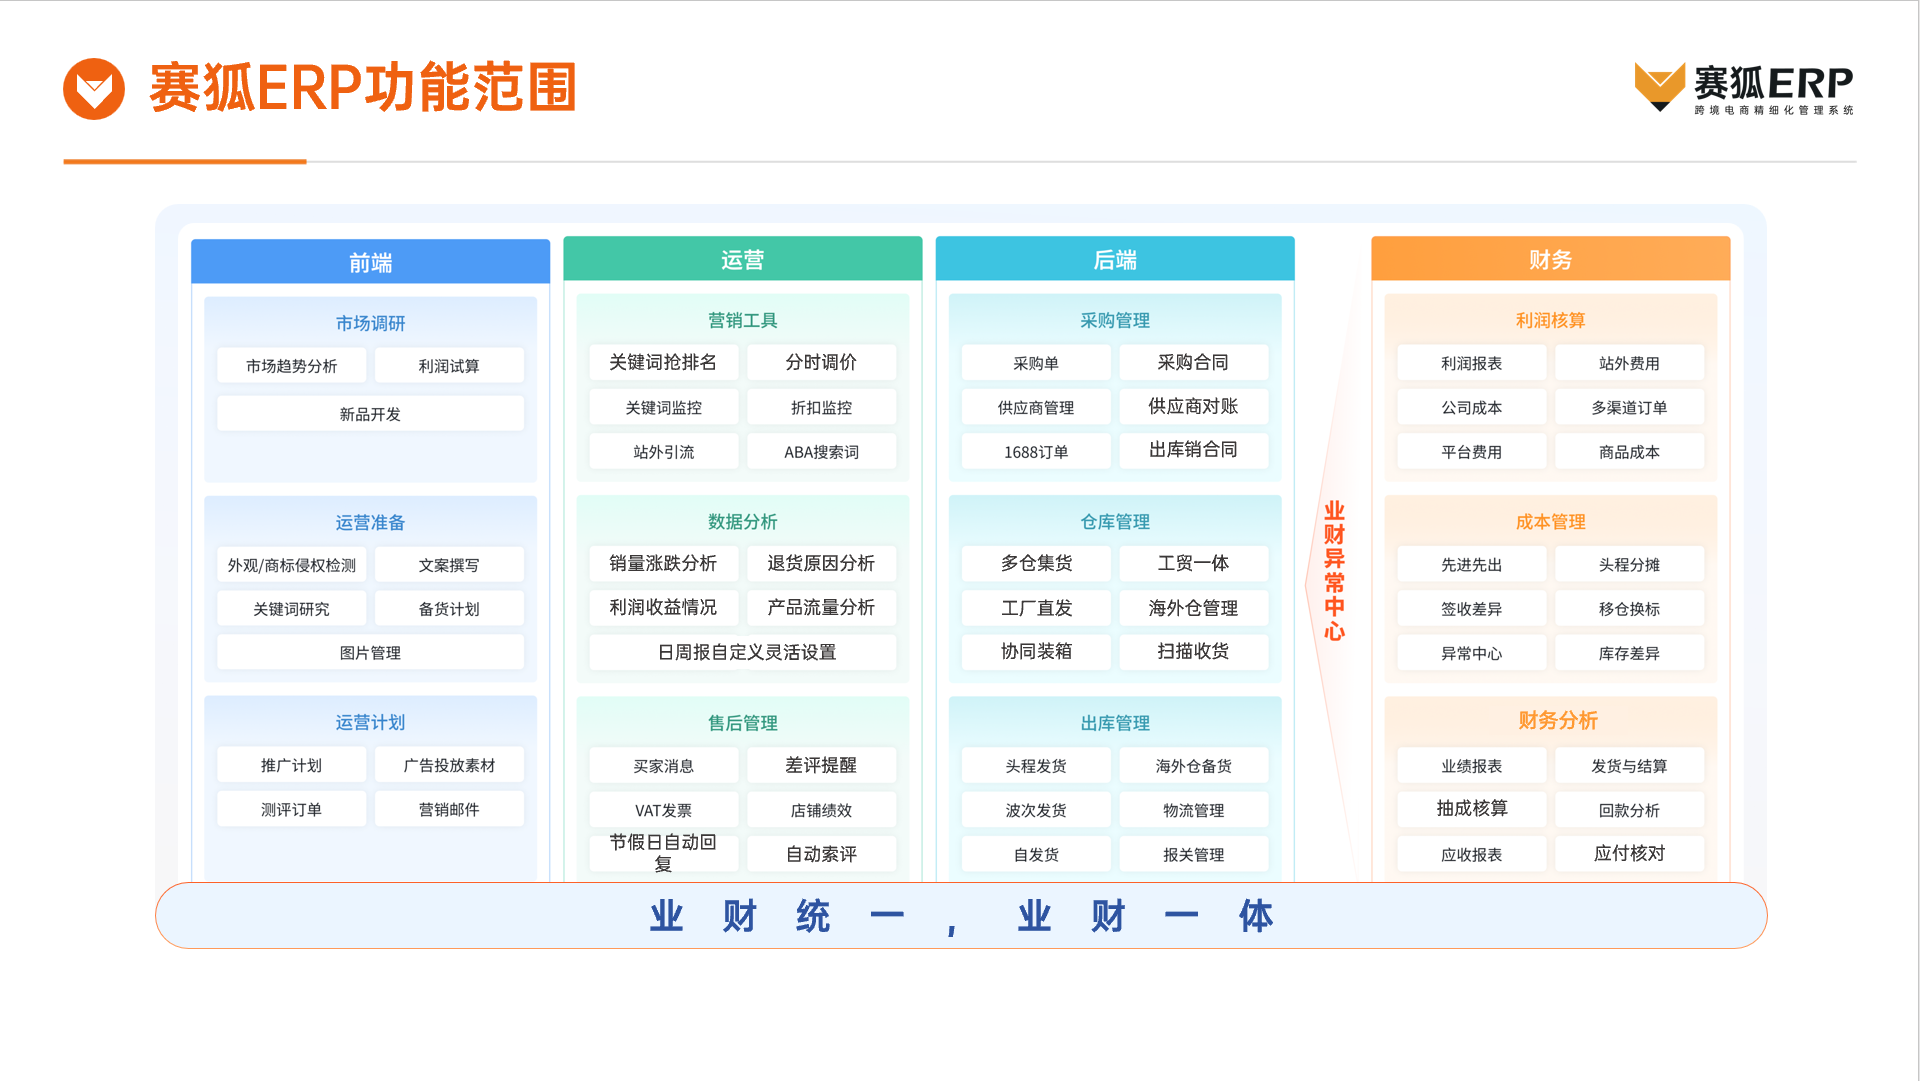Click the 测评订单 box

(x=291, y=810)
